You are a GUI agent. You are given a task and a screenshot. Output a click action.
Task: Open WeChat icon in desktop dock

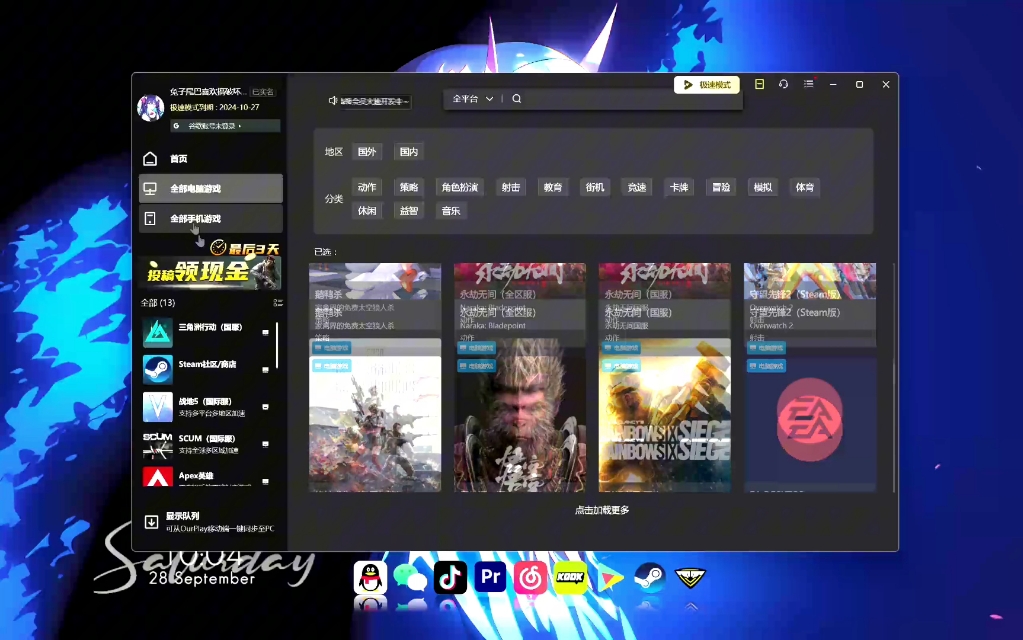(410, 577)
